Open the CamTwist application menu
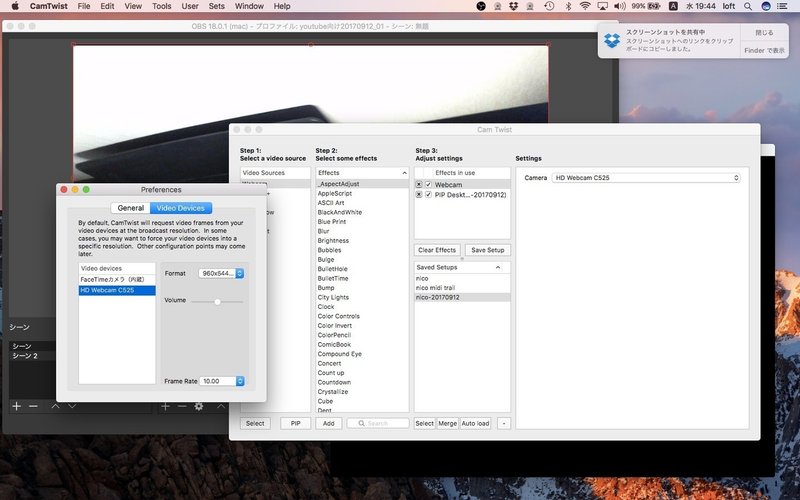 (48, 6)
